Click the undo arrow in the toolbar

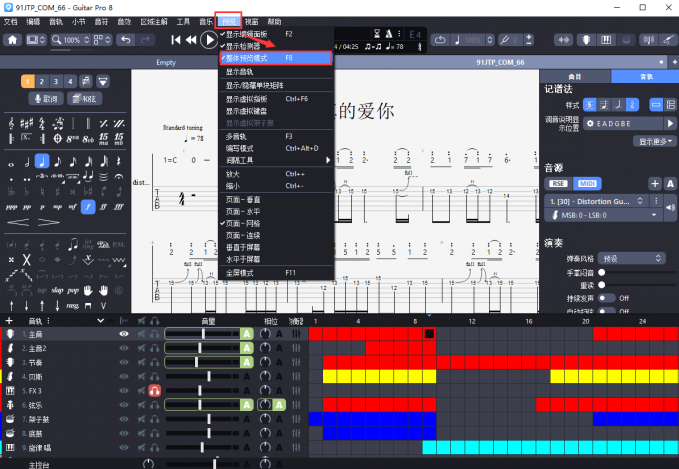(x=124, y=40)
